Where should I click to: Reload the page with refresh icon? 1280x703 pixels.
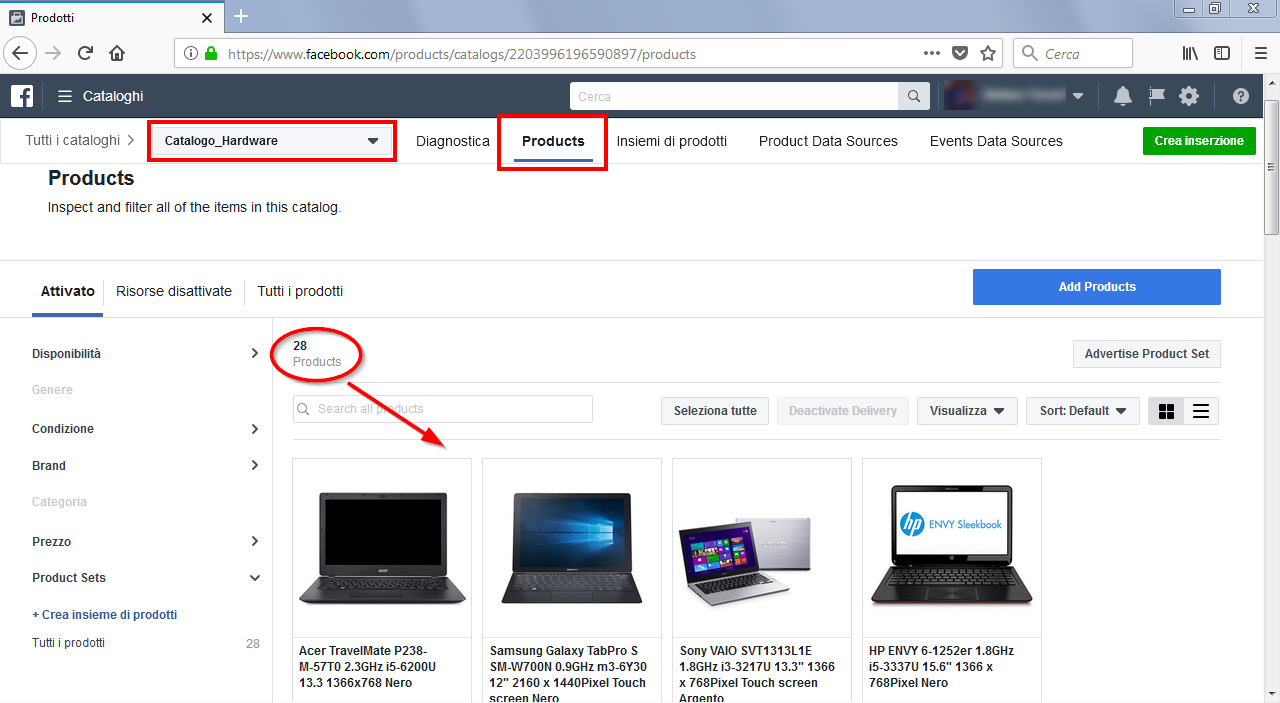[x=85, y=53]
